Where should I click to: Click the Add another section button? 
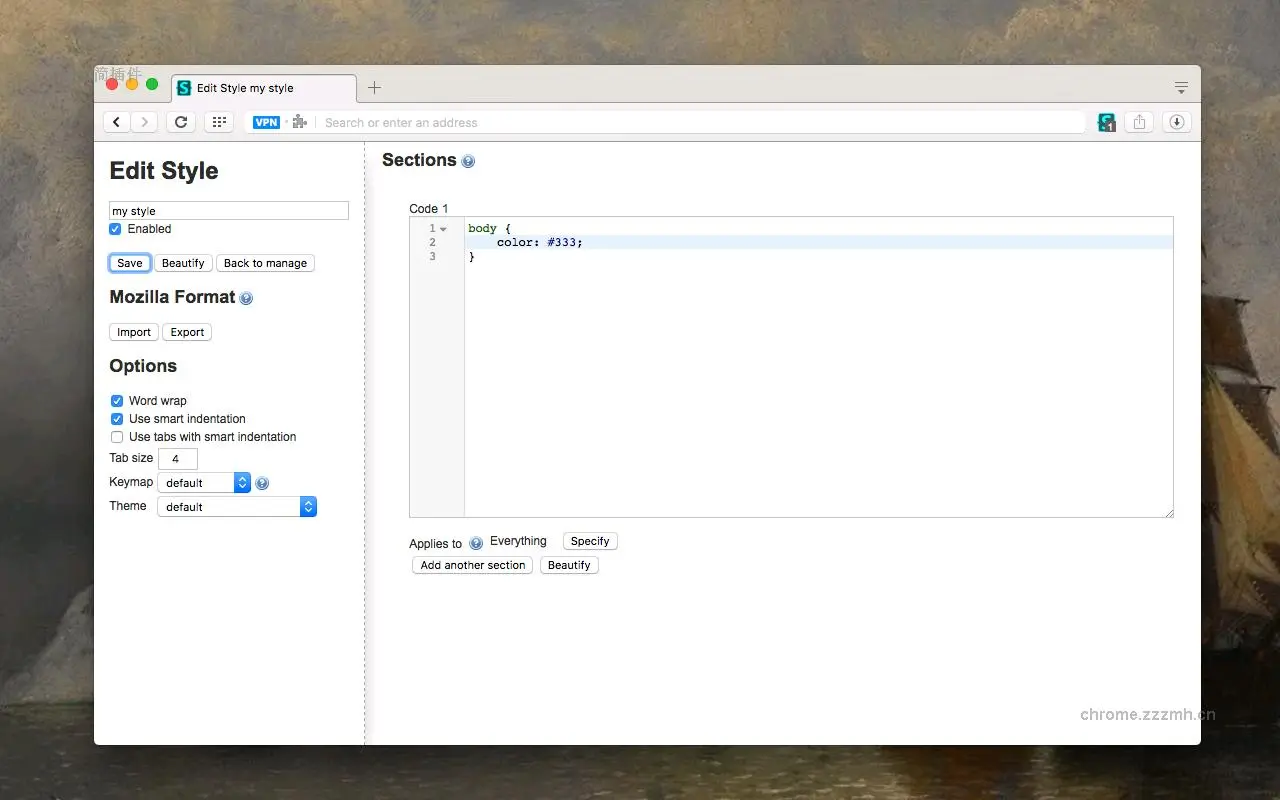(x=473, y=565)
